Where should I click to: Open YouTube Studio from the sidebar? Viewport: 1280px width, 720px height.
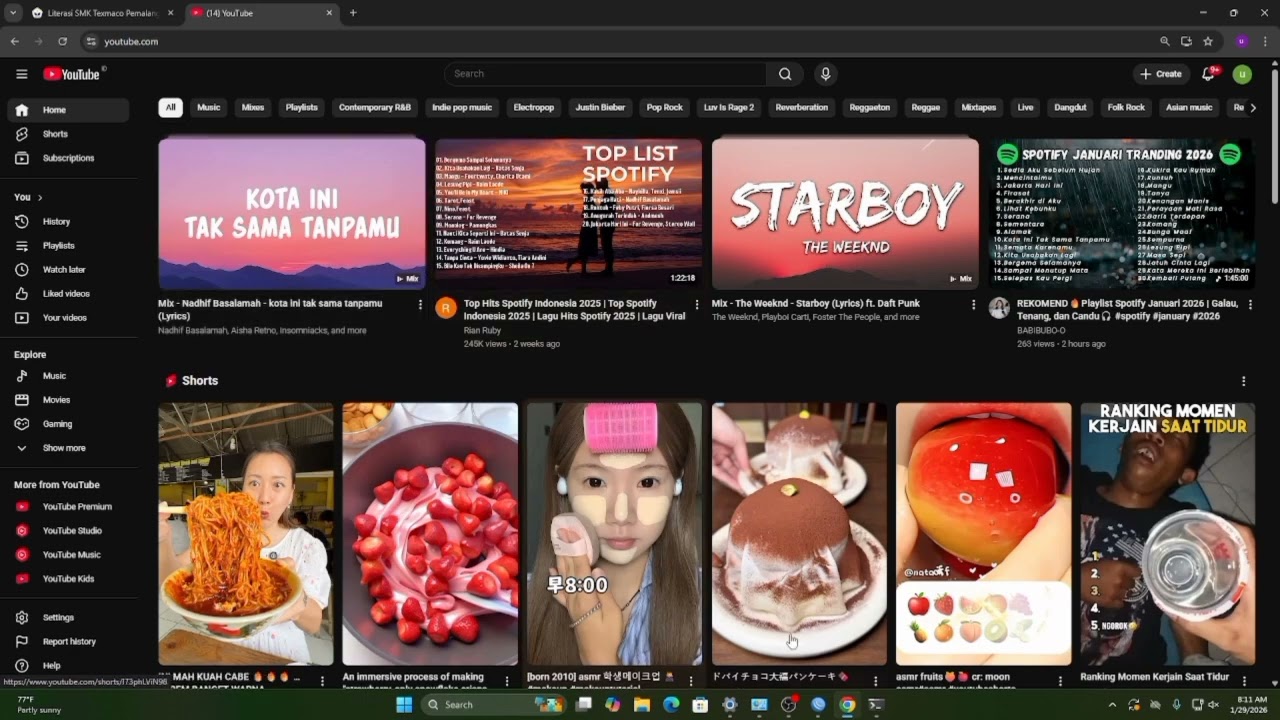tap(68, 531)
